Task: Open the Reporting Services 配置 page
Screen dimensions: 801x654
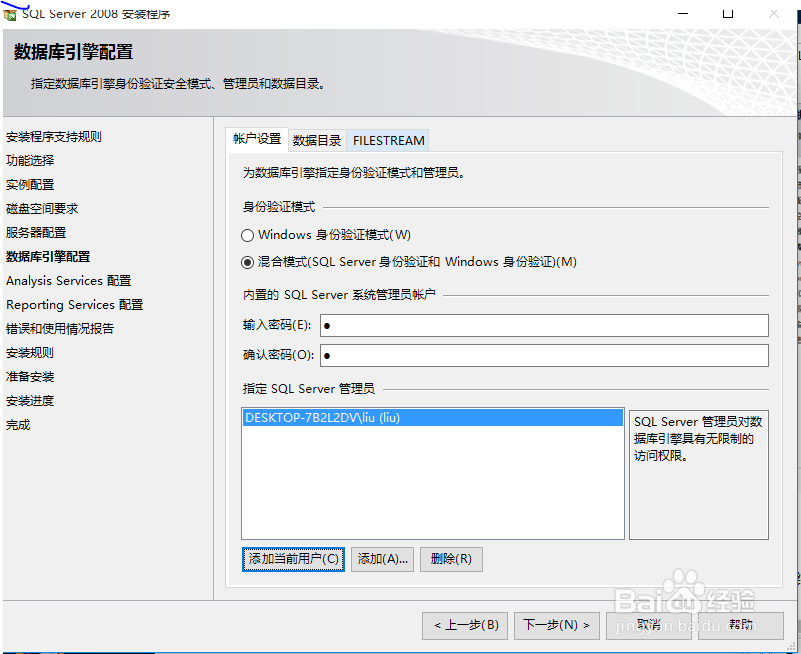Action: (x=73, y=304)
